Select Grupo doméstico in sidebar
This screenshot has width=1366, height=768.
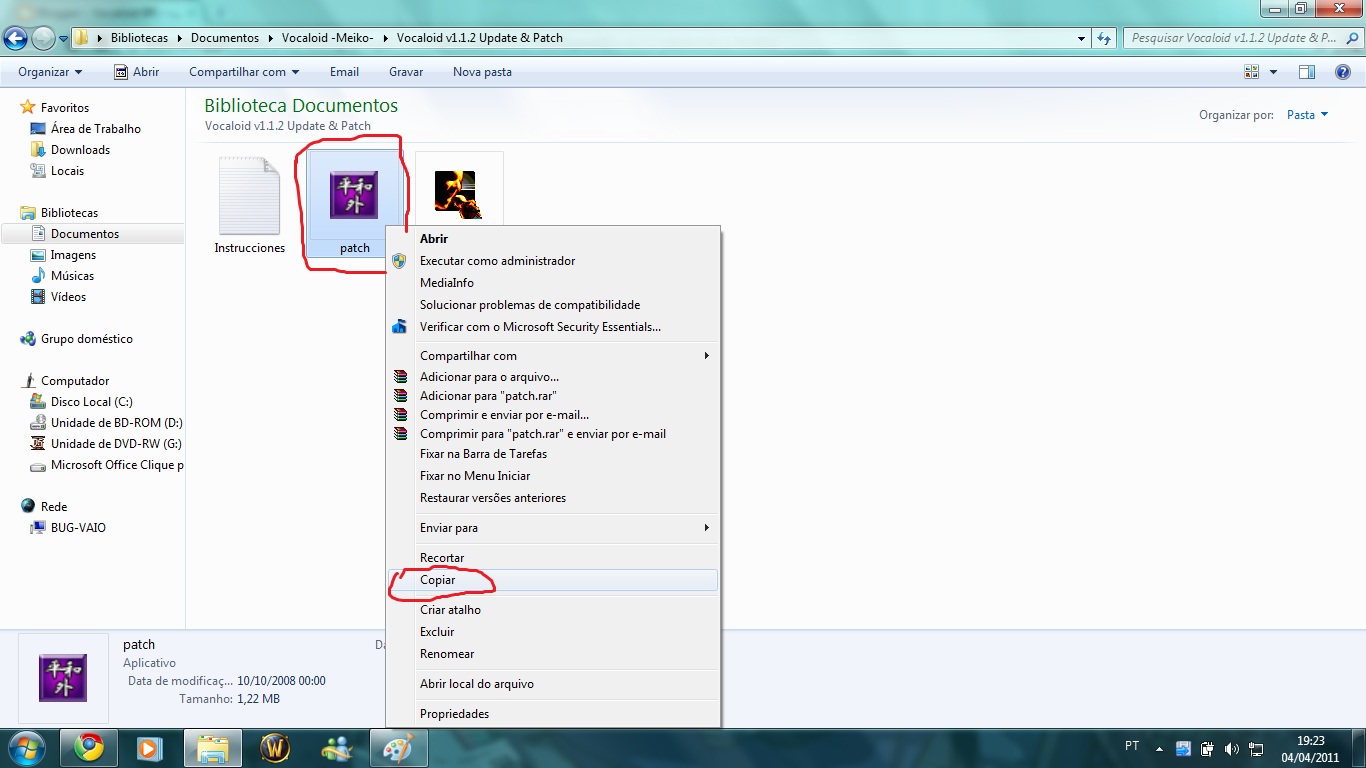pyautogui.click(x=86, y=339)
